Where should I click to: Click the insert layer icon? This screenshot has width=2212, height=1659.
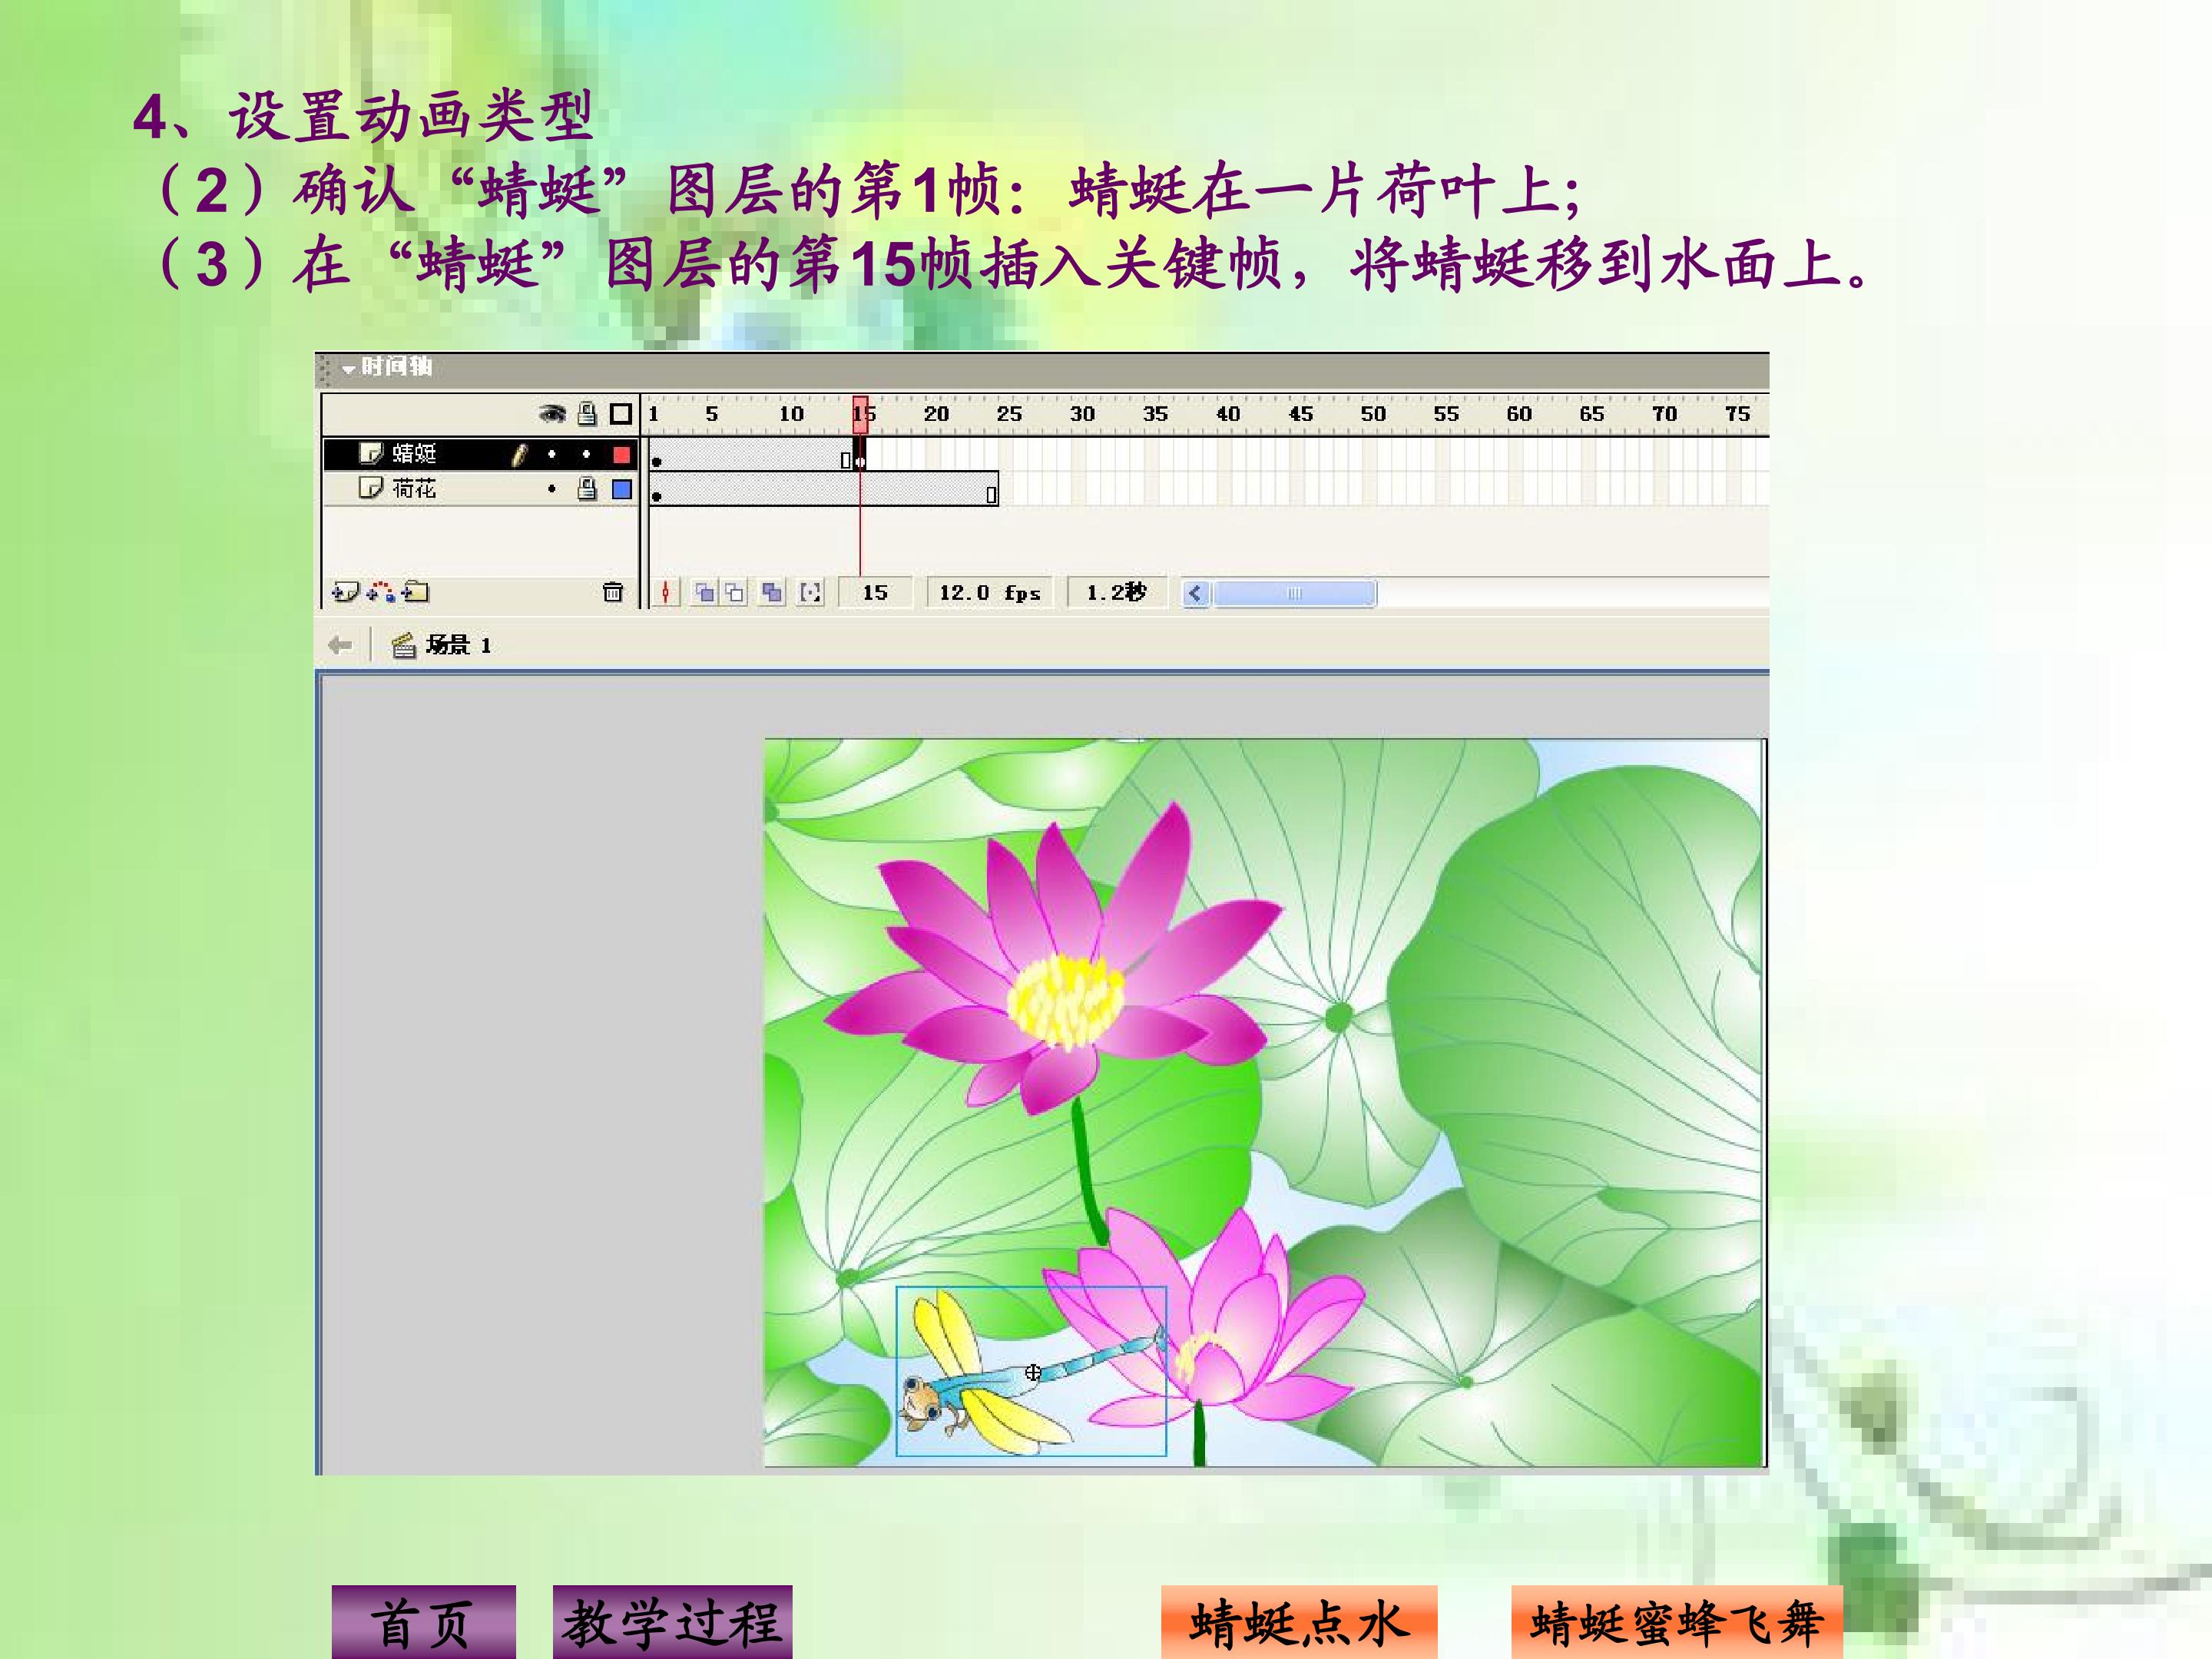click(x=346, y=592)
